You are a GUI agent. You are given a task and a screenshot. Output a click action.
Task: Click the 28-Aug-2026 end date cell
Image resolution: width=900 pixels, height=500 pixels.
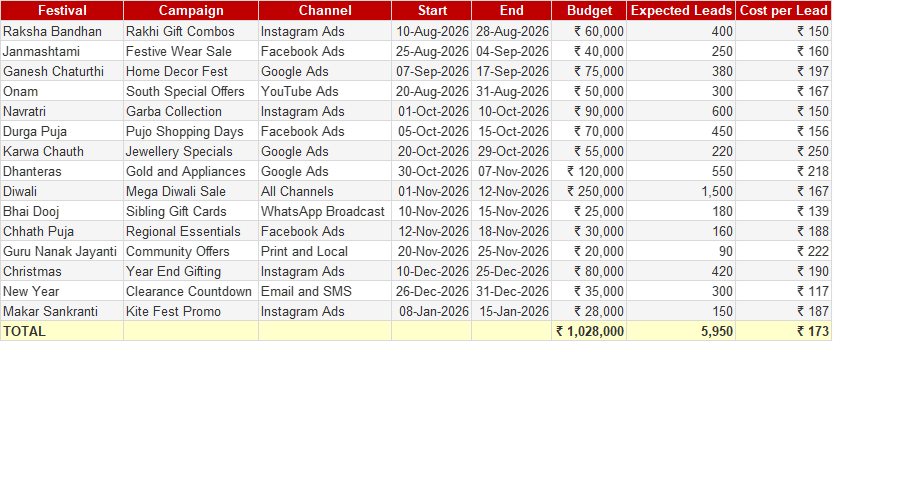tap(511, 31)
